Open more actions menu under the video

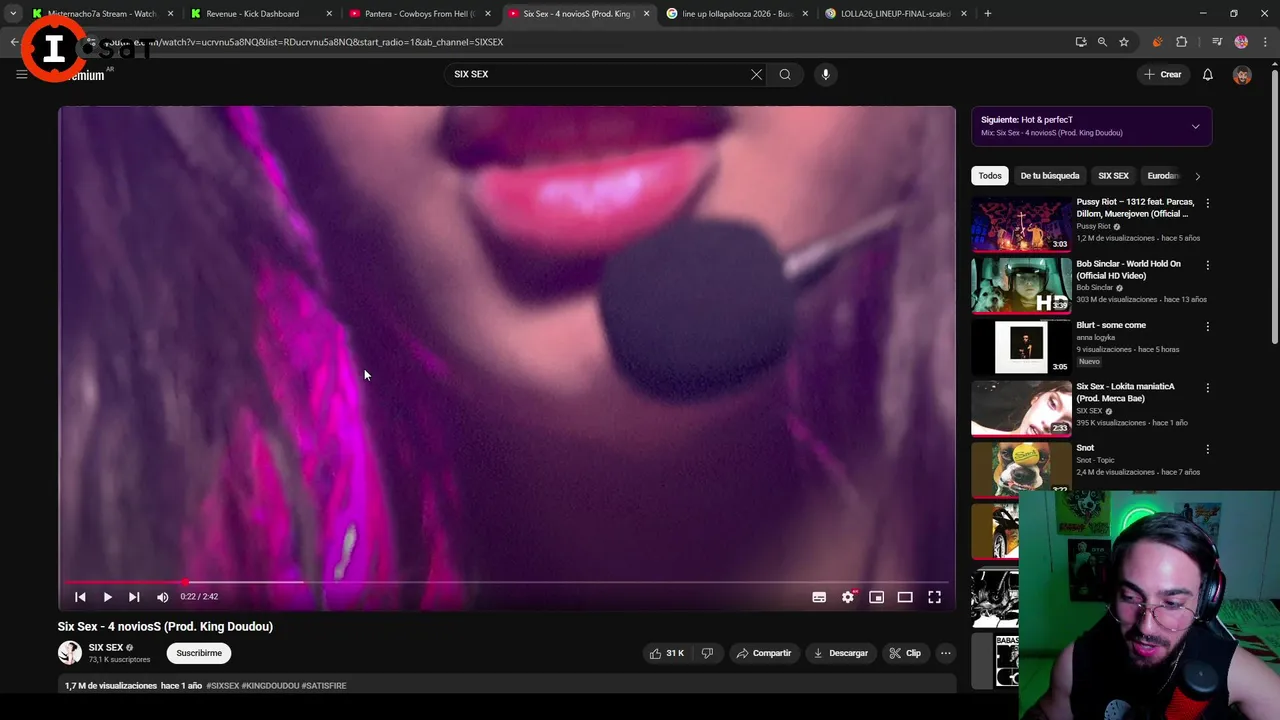tap(945, 653)
